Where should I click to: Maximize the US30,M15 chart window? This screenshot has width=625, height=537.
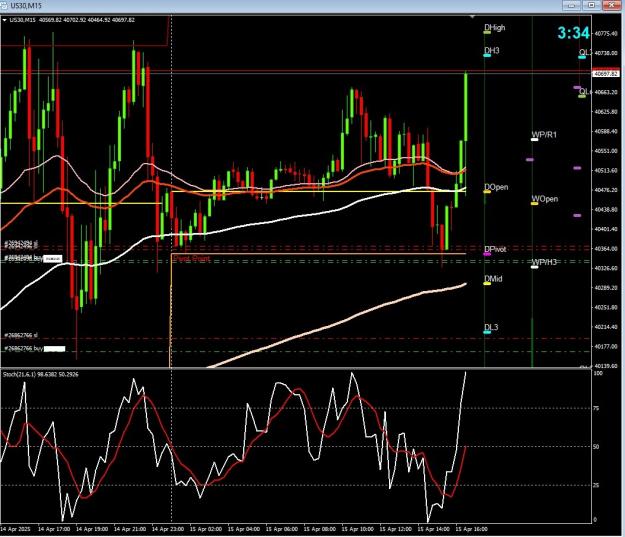tap(592, 5)
